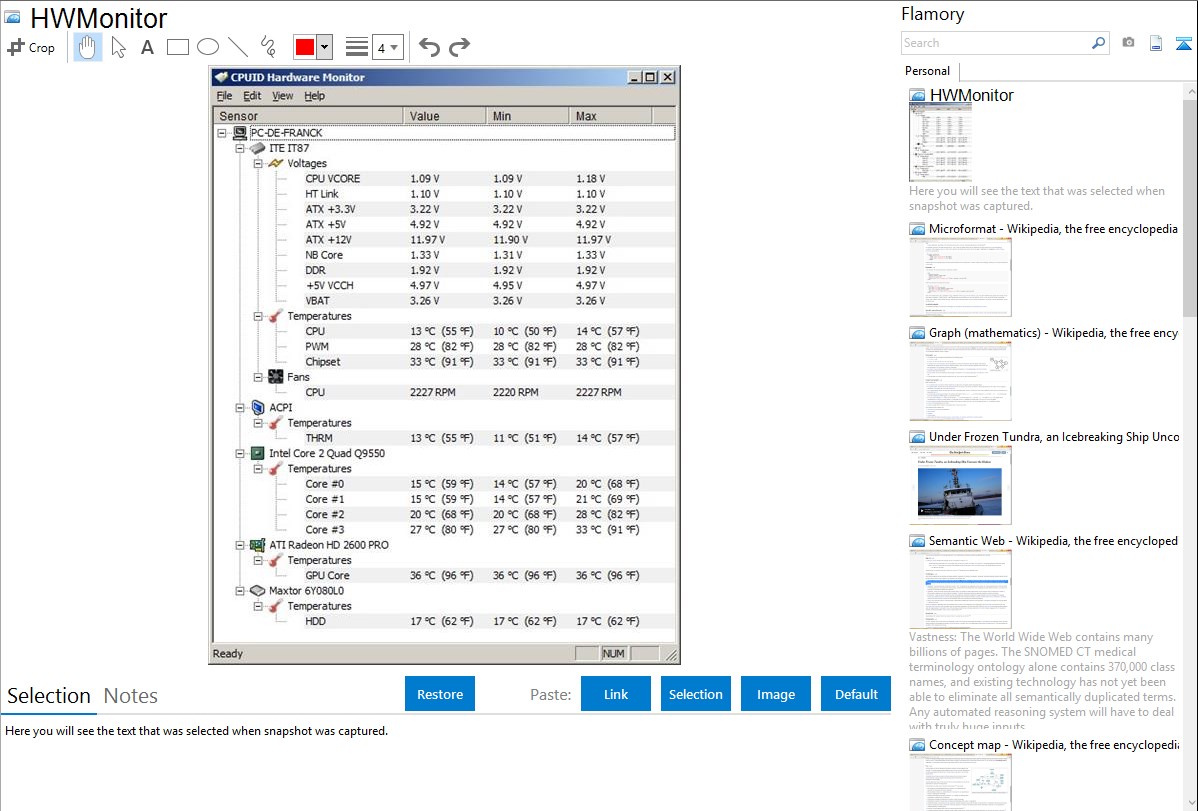Click the Default paste button
The image size is (1198, 811).
[856, 694]
